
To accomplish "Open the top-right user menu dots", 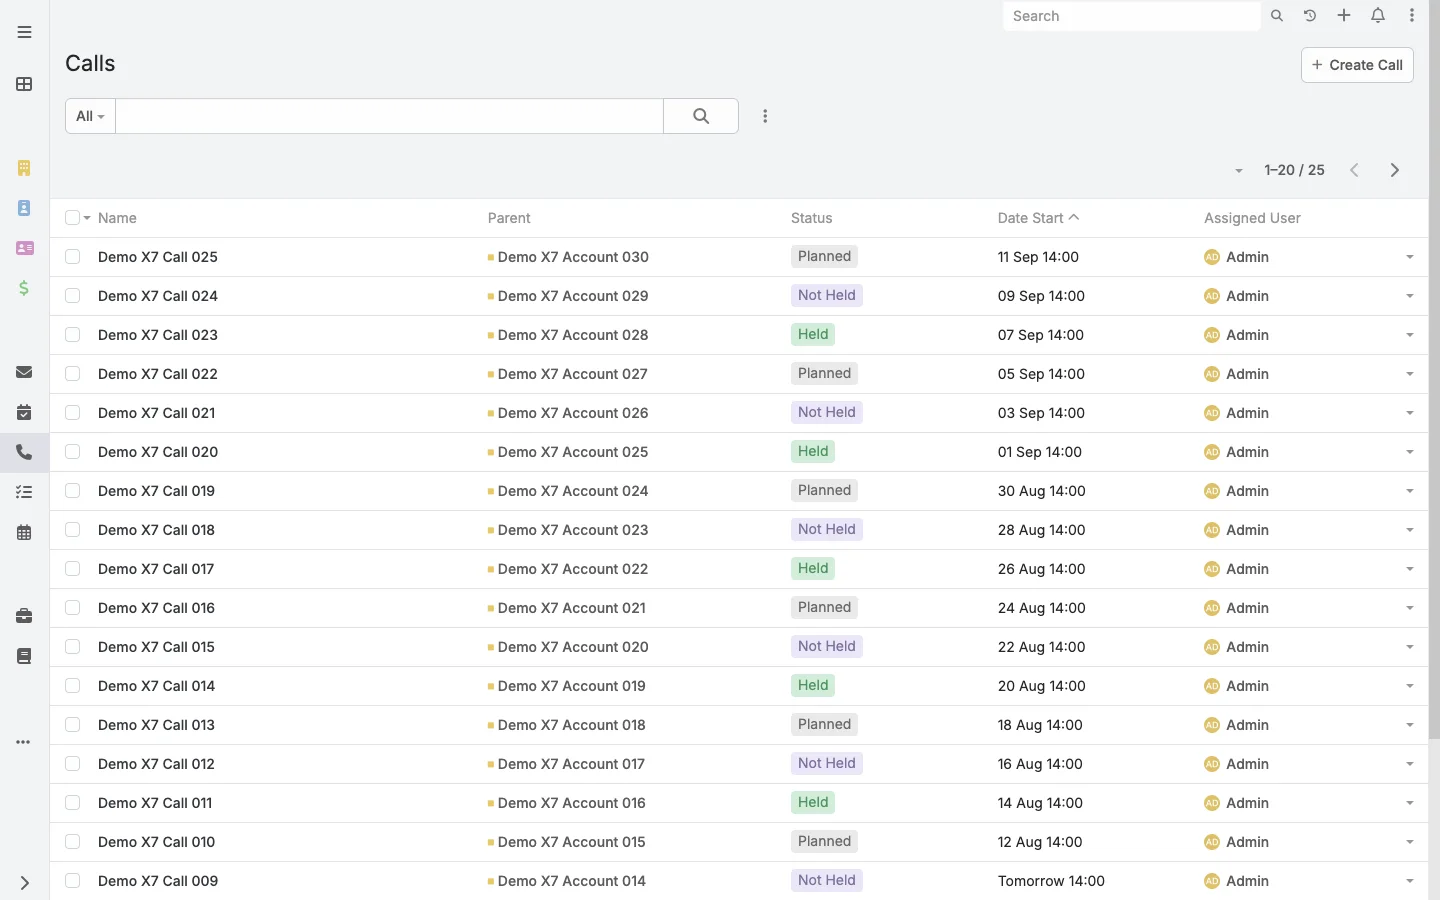I will click(1412, 16).
